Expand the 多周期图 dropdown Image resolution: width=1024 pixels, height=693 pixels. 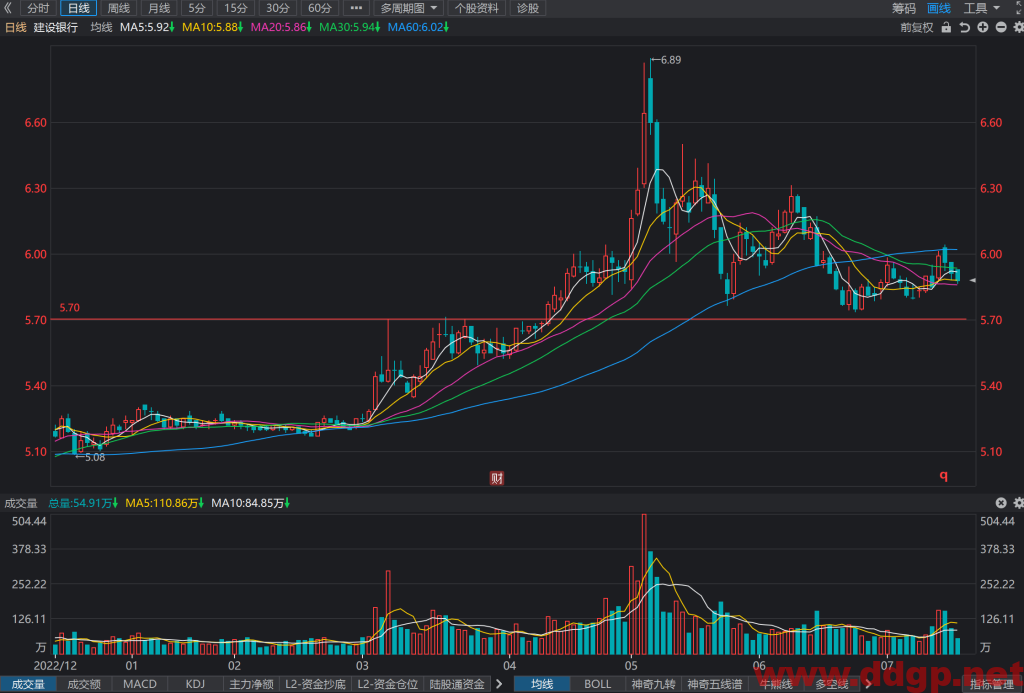coord(409,8)
